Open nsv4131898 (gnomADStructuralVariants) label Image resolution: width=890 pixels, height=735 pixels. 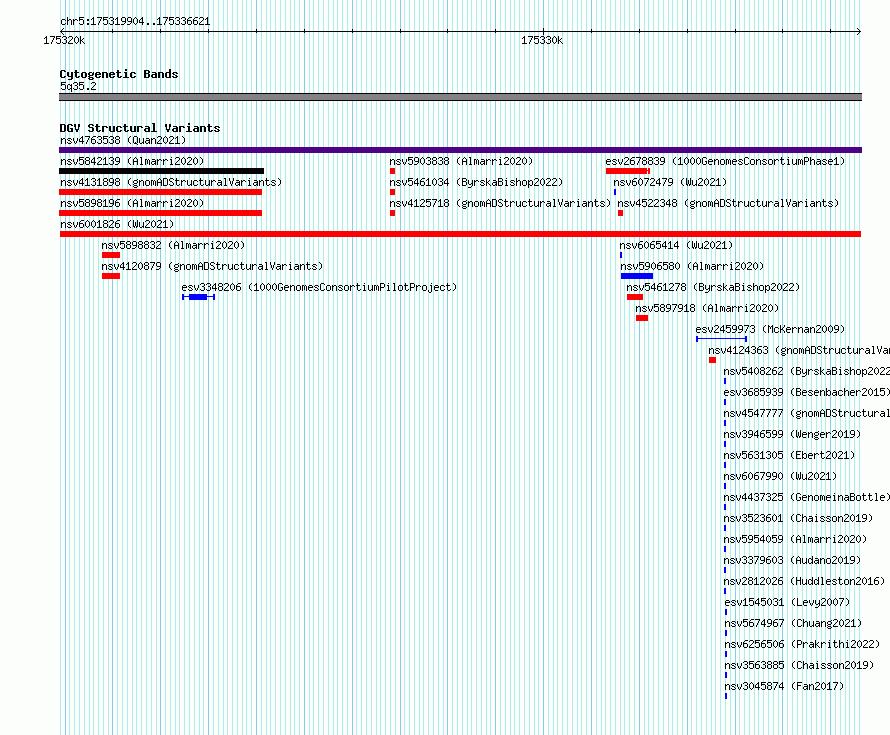171,182
